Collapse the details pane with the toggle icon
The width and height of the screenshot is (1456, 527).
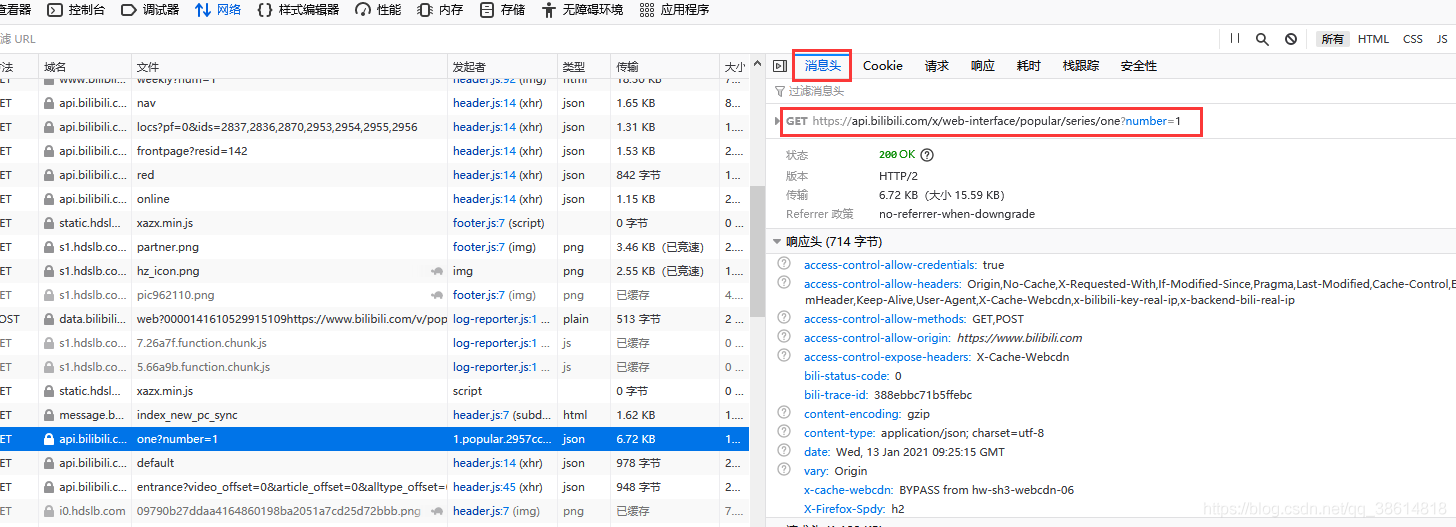click(x=780, y=66)
